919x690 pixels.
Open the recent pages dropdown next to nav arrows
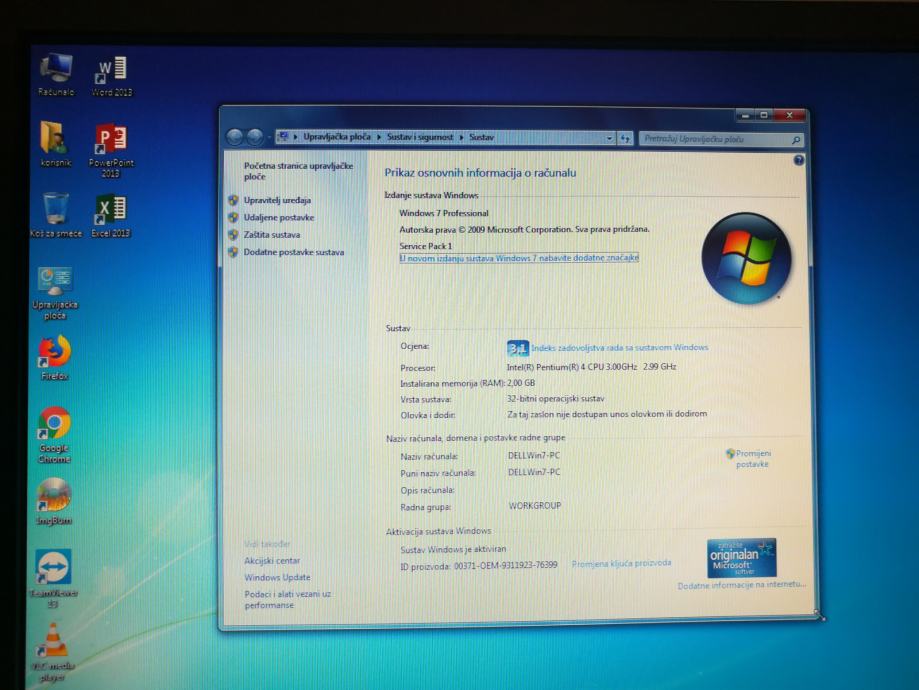click(270, 138)
